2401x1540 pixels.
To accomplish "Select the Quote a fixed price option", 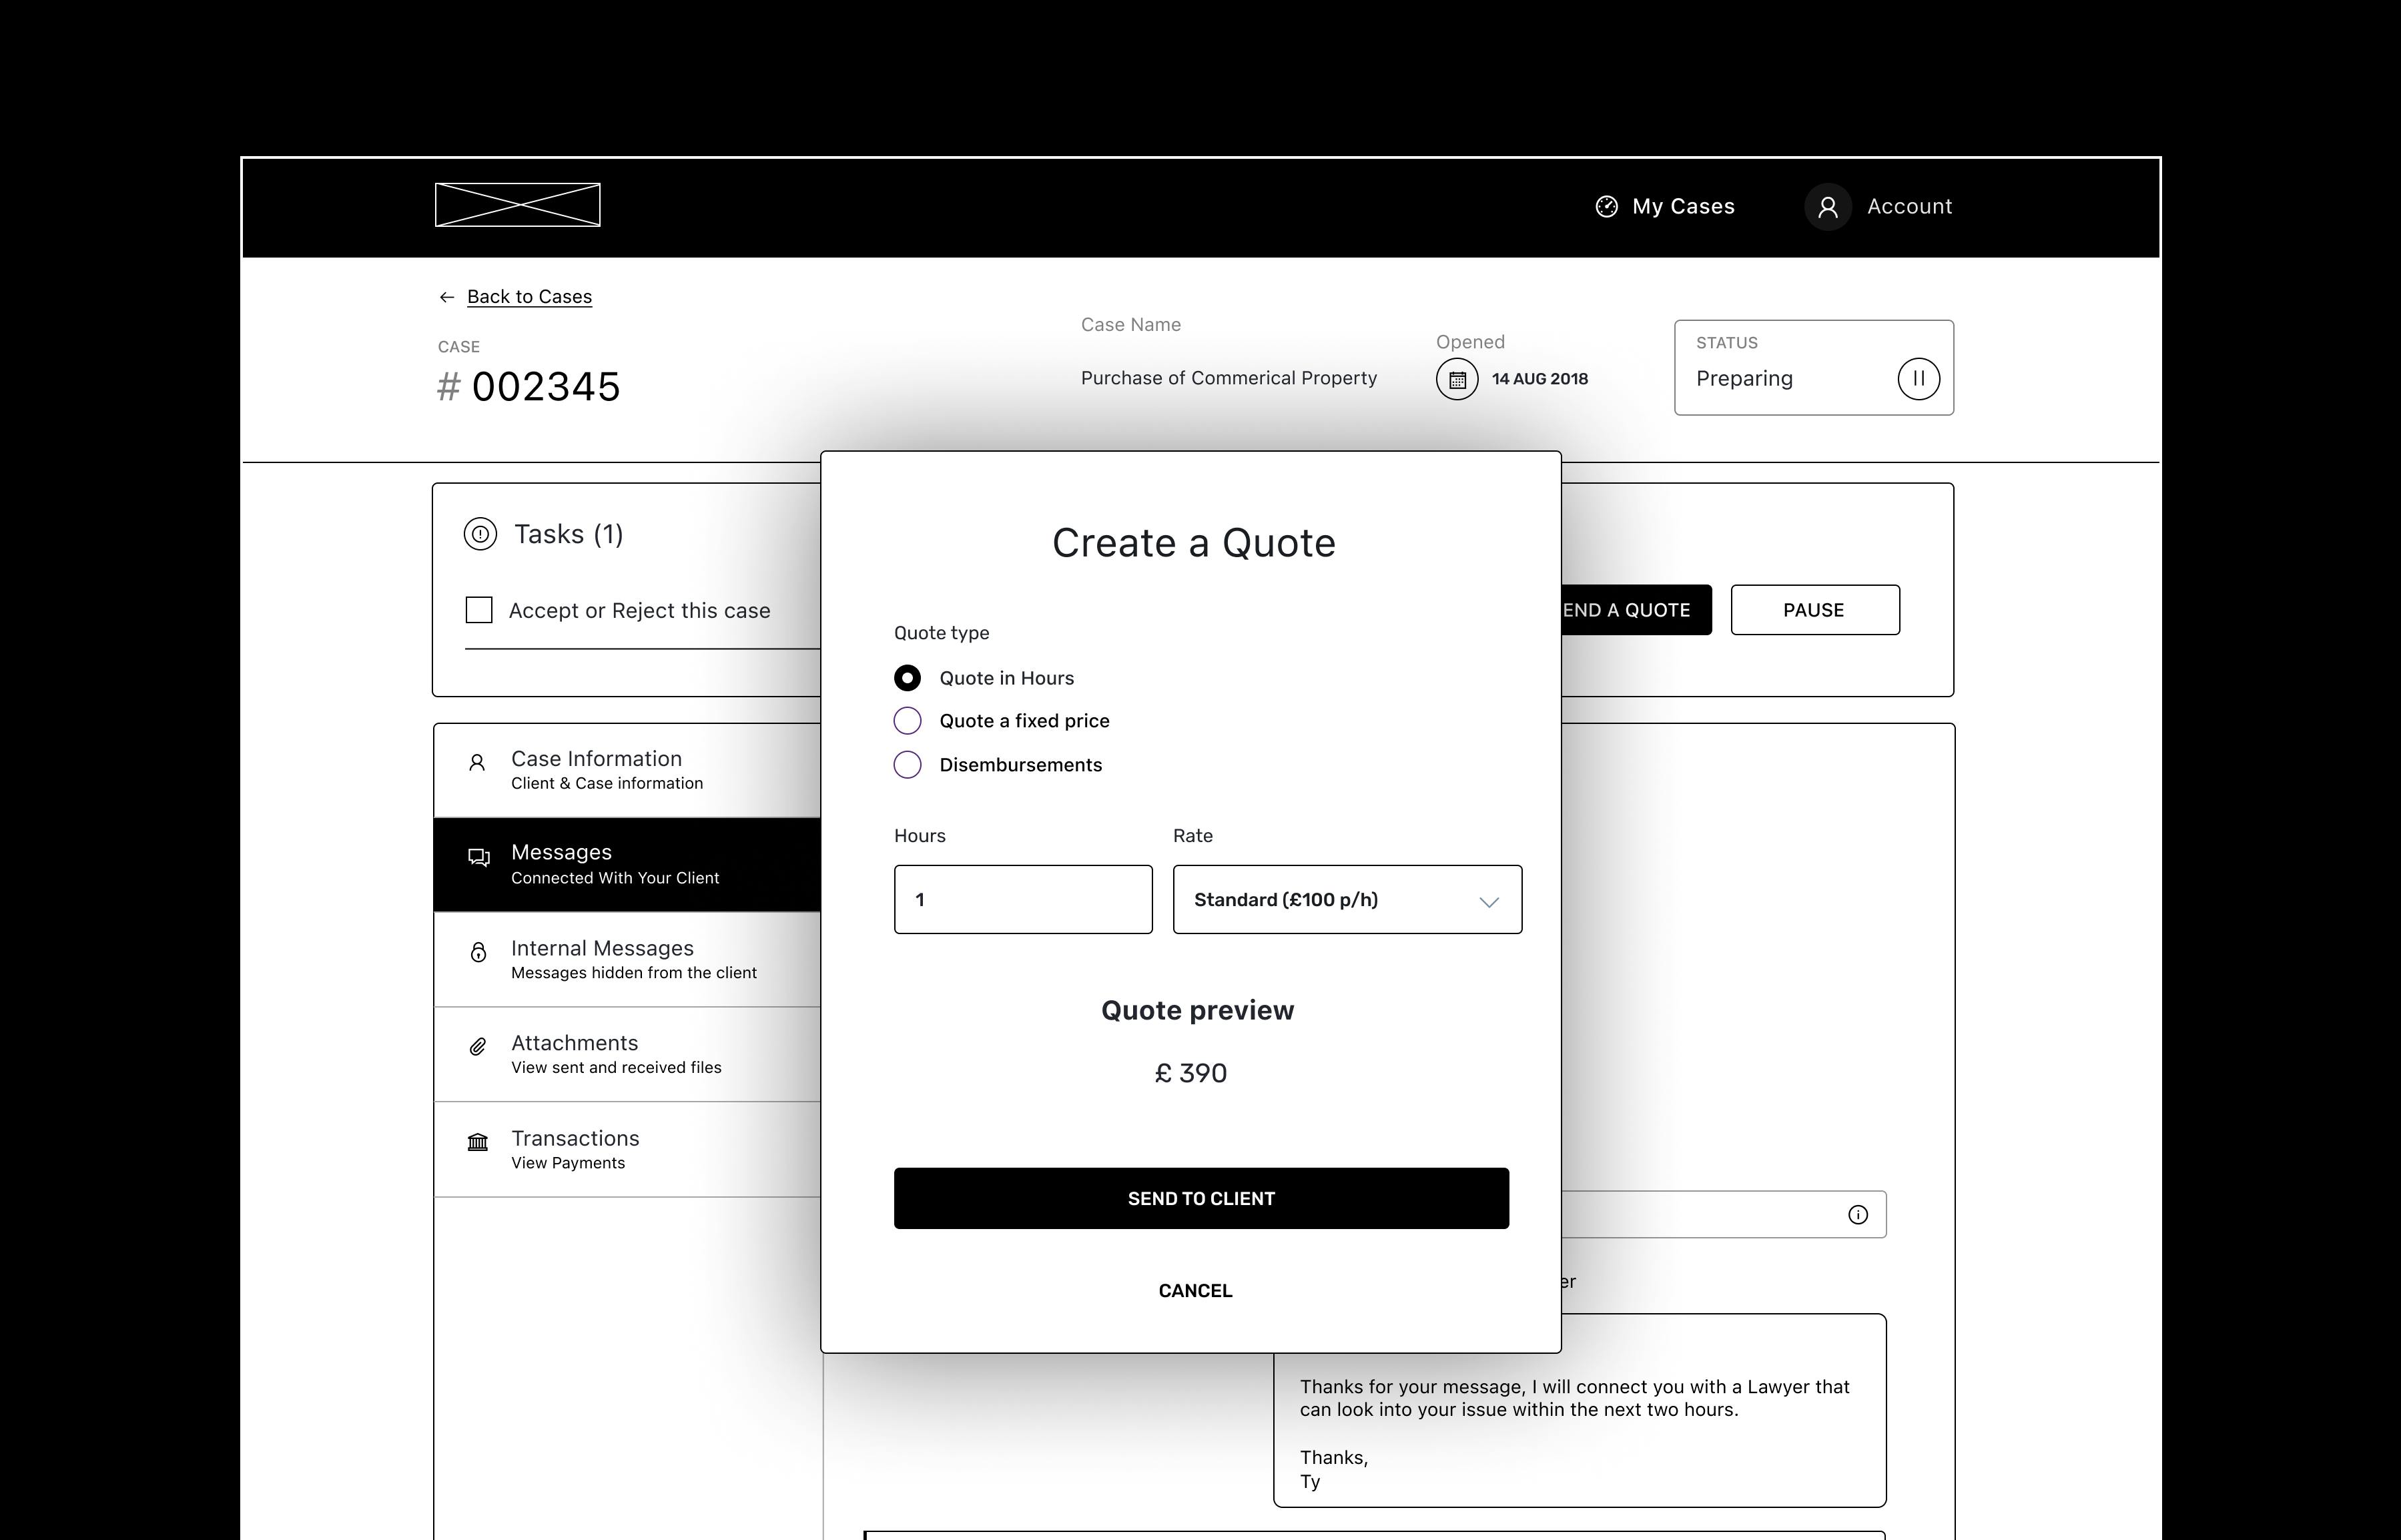I will (x=907, y=721).
